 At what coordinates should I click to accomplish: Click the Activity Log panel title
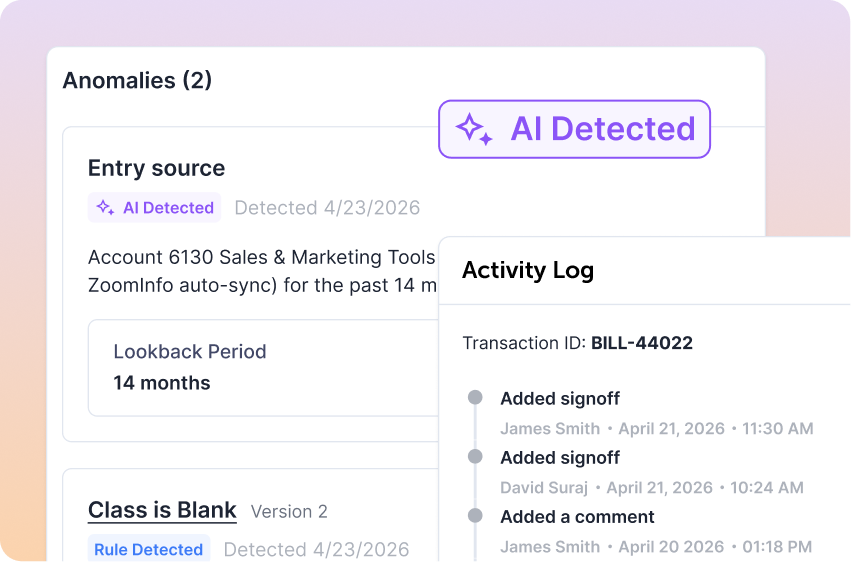pyautogui.click(x=528, y=270)
